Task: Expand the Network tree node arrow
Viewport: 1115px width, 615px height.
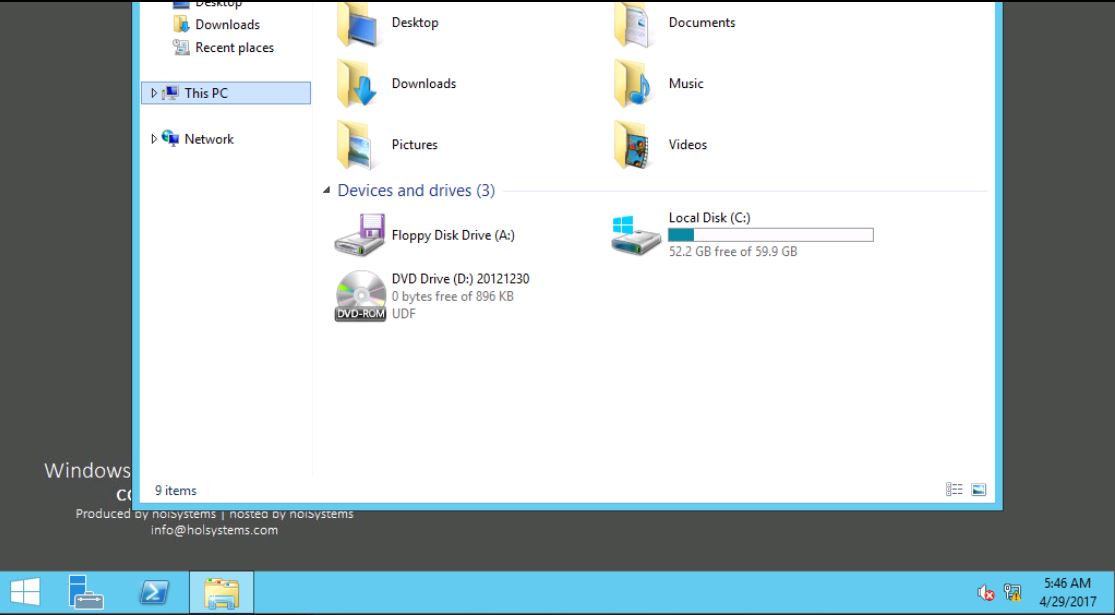Action: click(154, 139)
